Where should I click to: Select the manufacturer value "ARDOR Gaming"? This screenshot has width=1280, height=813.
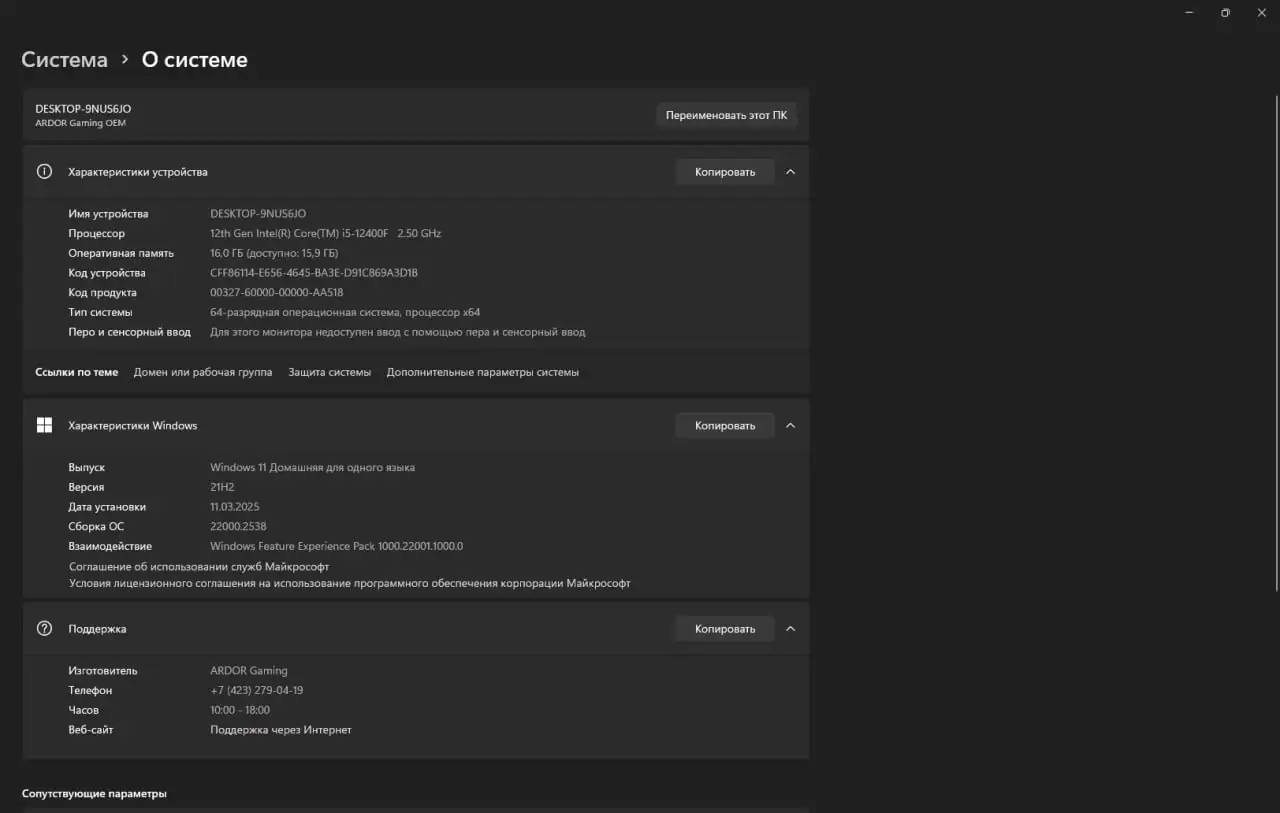pyautogui.click(x=249, y=671)
